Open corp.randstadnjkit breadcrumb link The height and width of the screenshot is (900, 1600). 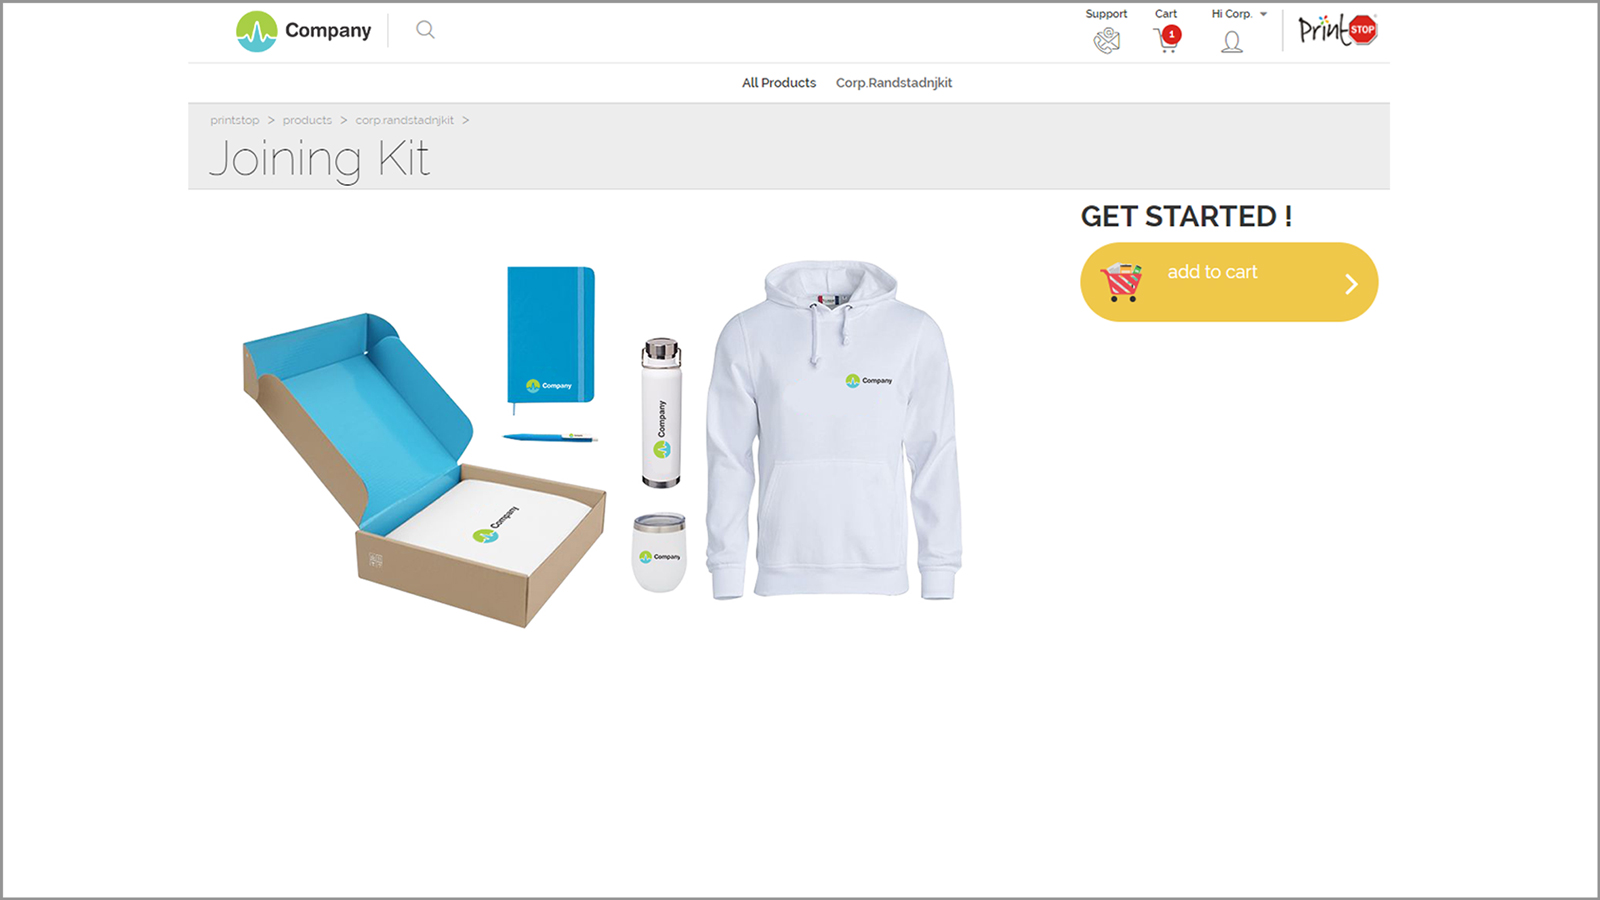405,120
